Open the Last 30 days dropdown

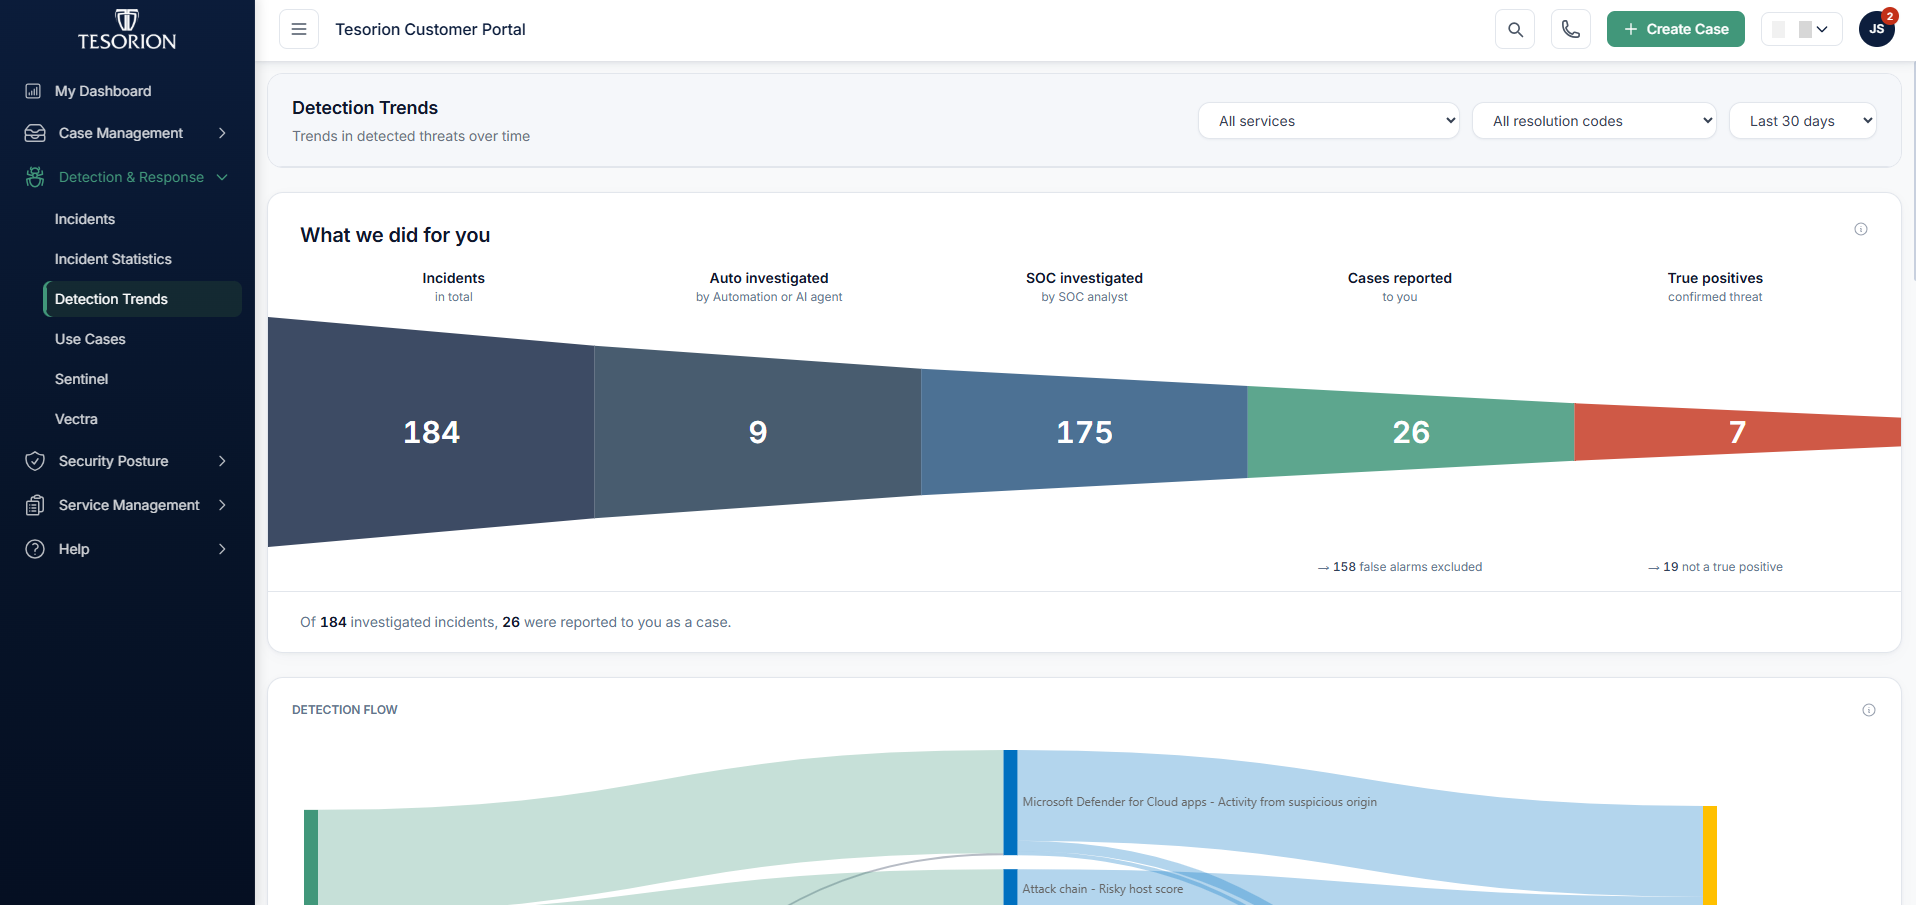(x=1802, y=121)
